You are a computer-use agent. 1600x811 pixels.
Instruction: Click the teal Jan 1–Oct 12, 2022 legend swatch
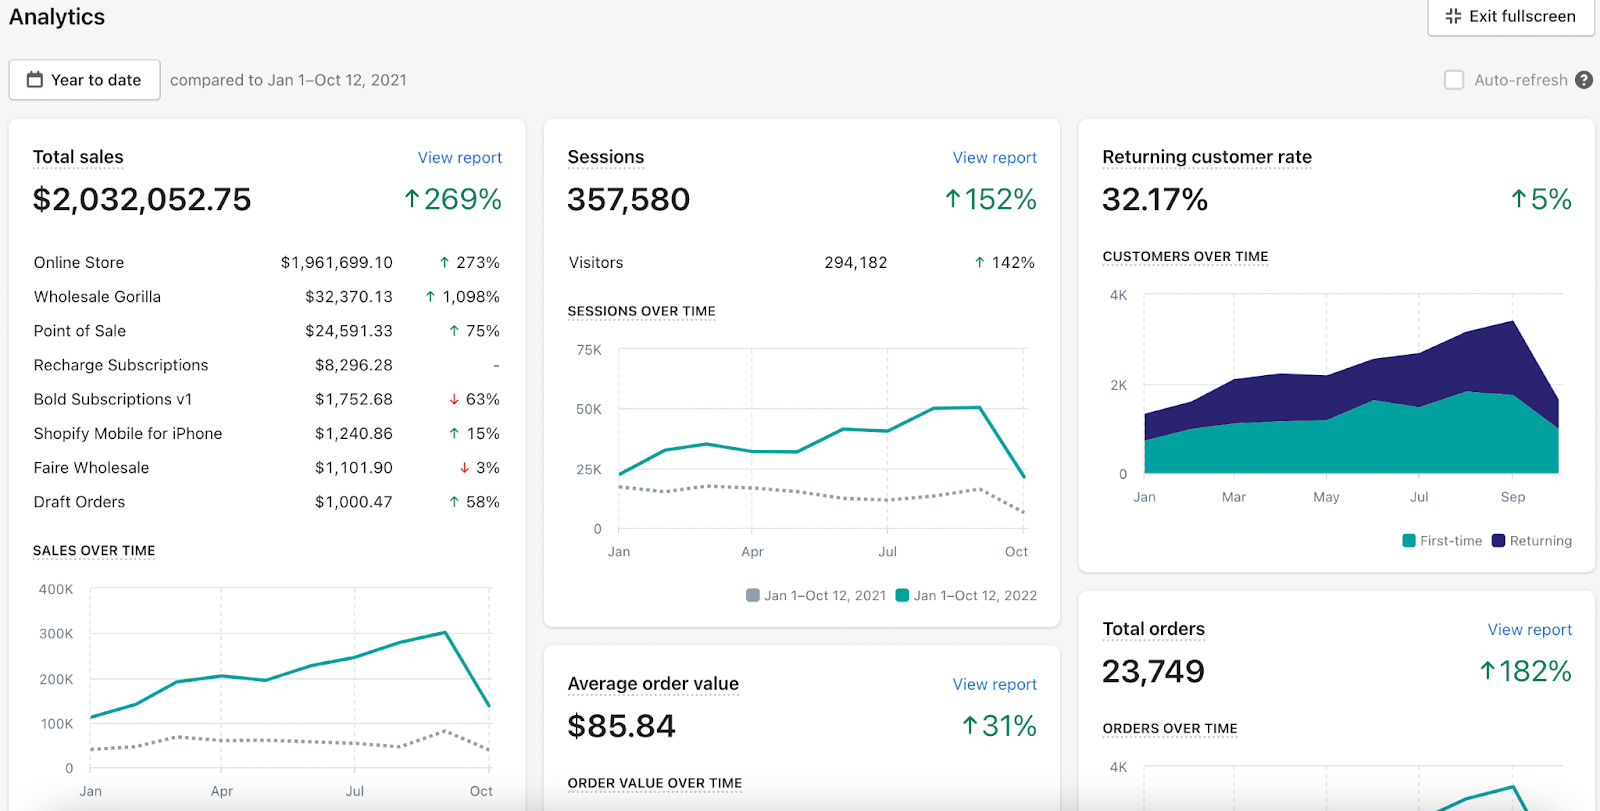(x=902, y=595)
